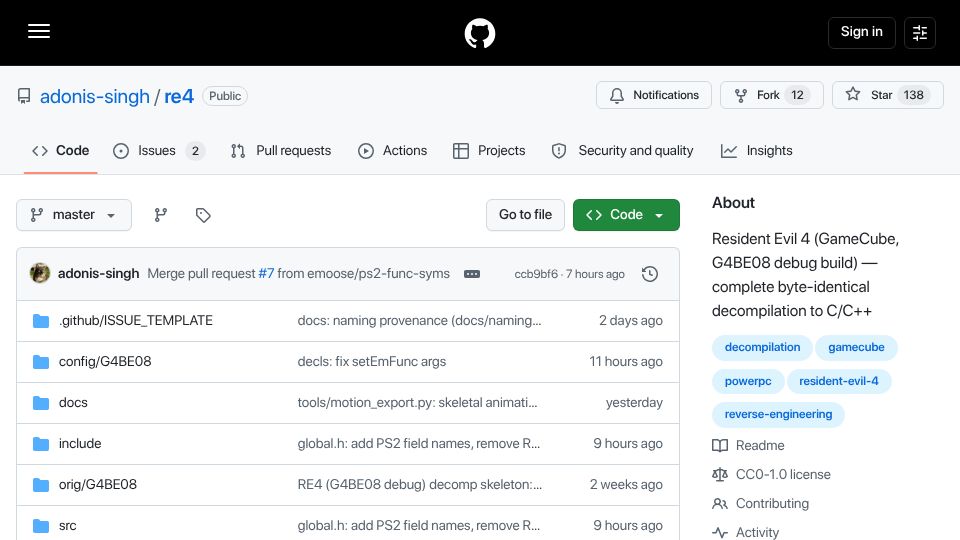960x540 pixels.
Task: Open pull request #7 link
Action: 266,274
